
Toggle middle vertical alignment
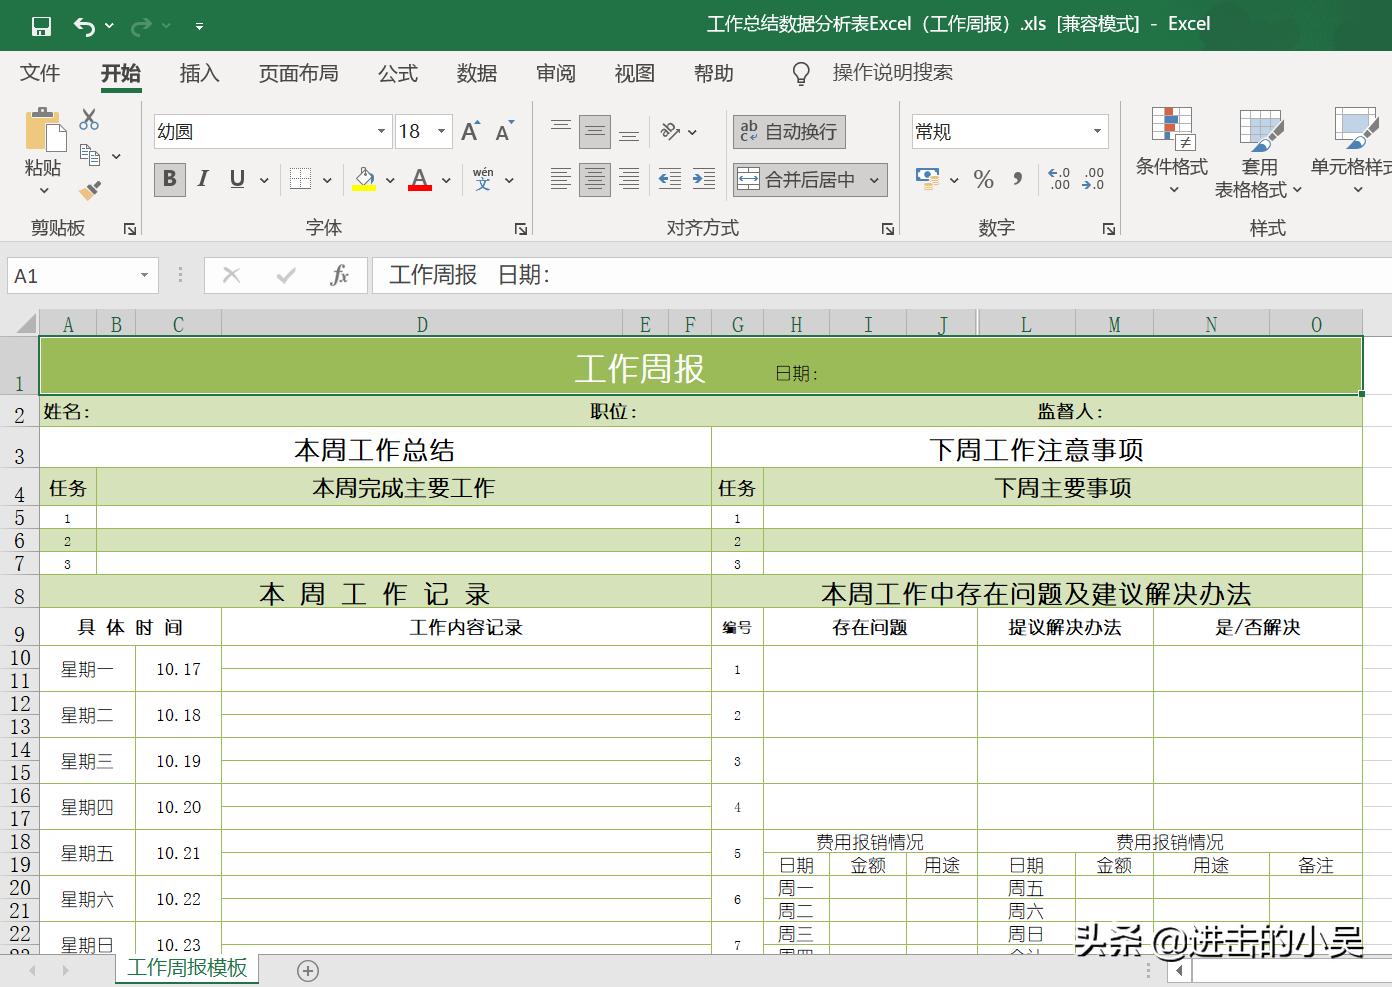(595, 131)
